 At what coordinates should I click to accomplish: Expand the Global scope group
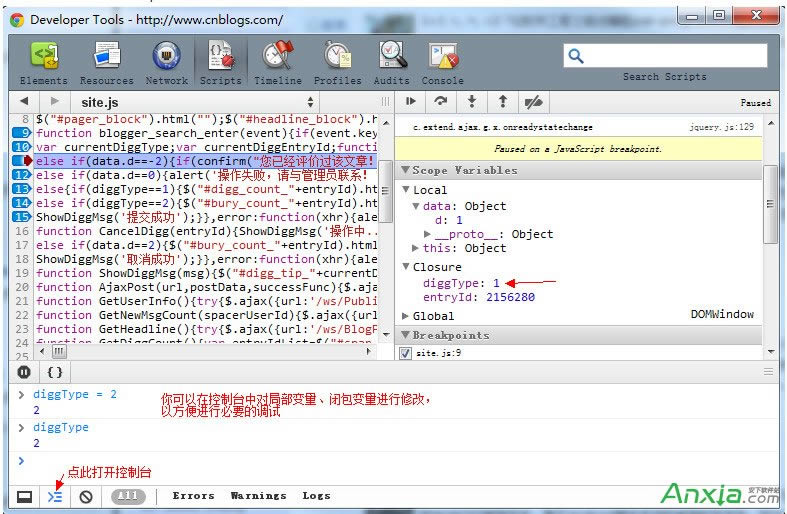[x=406, y=316]
